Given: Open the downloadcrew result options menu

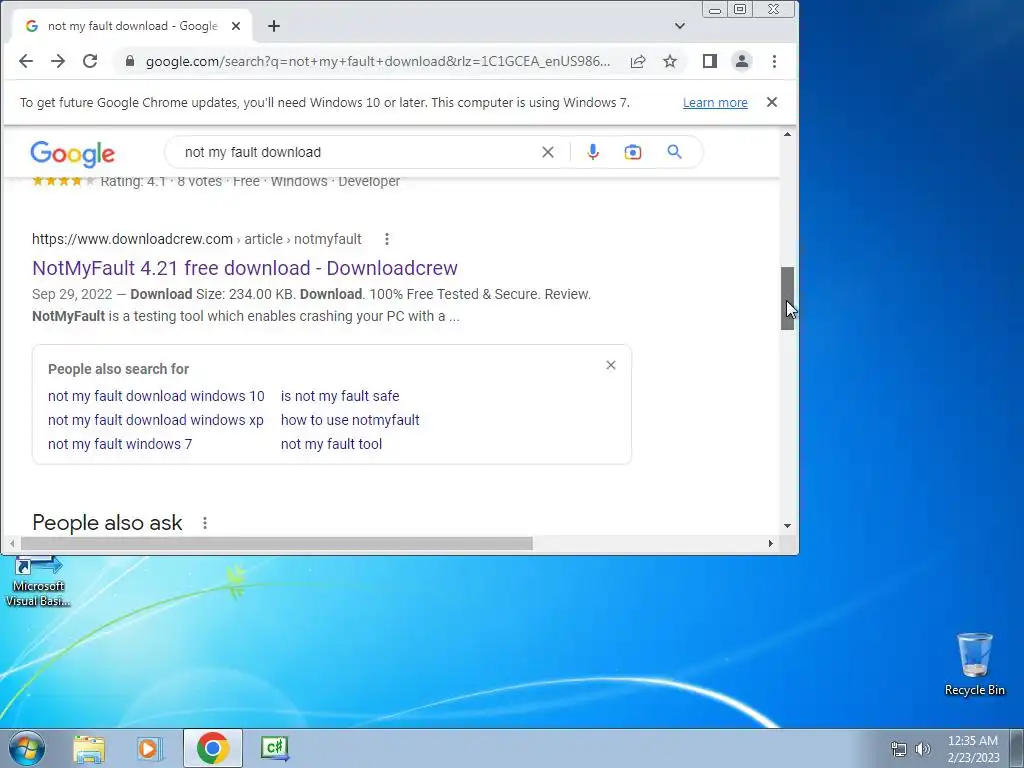Looking at the screenshot, I should (x=387, y=239).
